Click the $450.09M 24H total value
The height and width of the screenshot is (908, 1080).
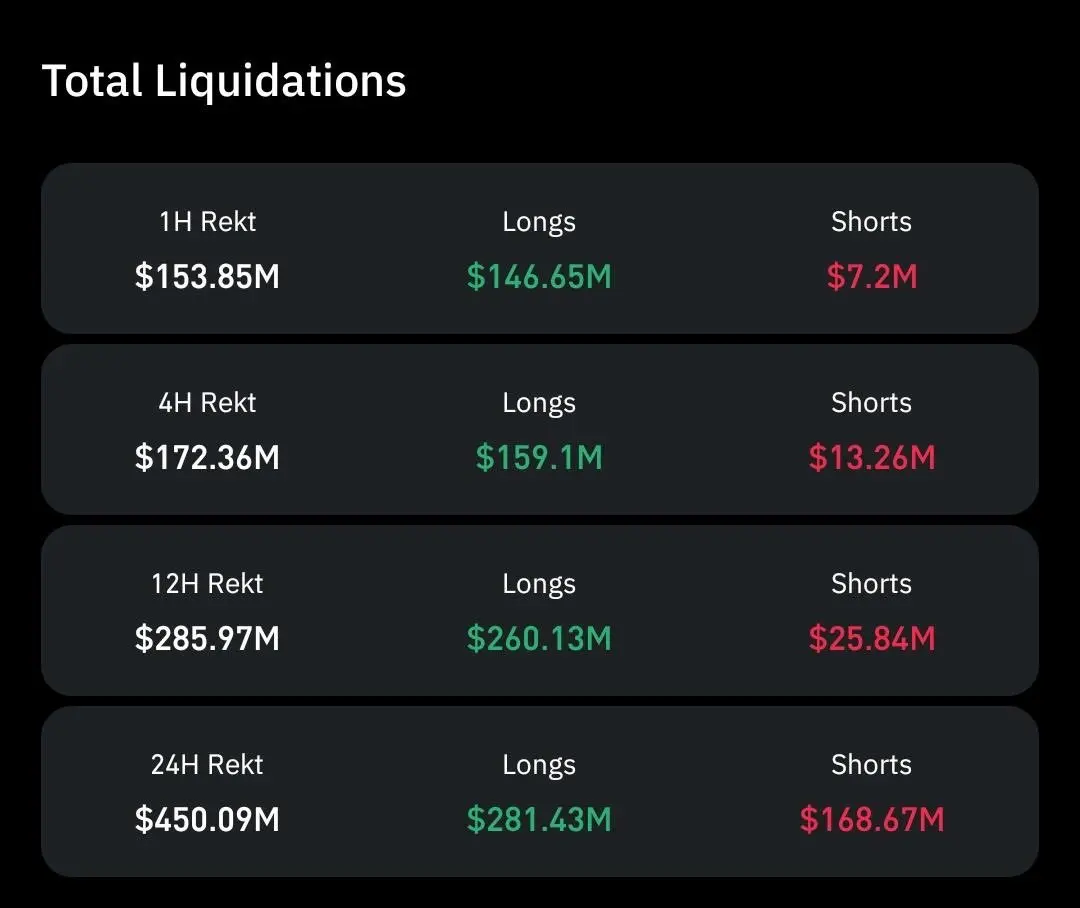click(207, 820)
